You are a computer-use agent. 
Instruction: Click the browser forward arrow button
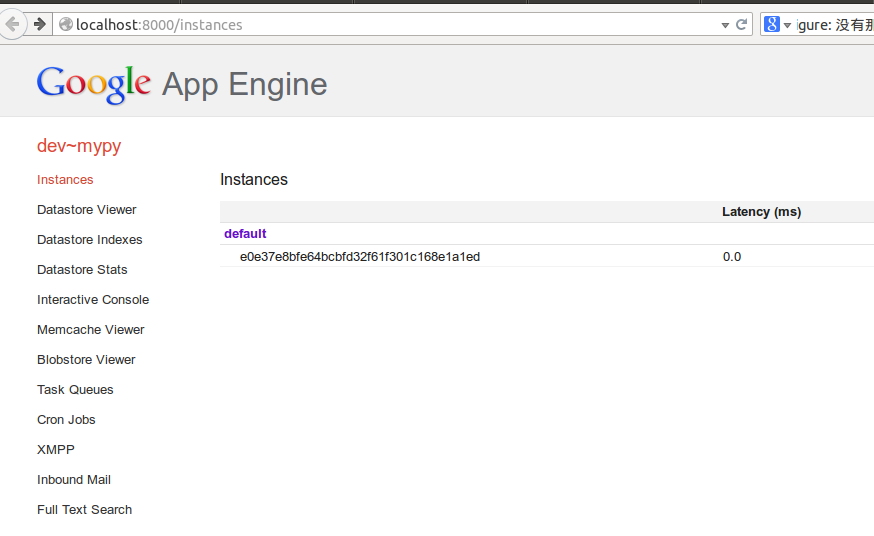pyautogui.click(x=40, y=25)
